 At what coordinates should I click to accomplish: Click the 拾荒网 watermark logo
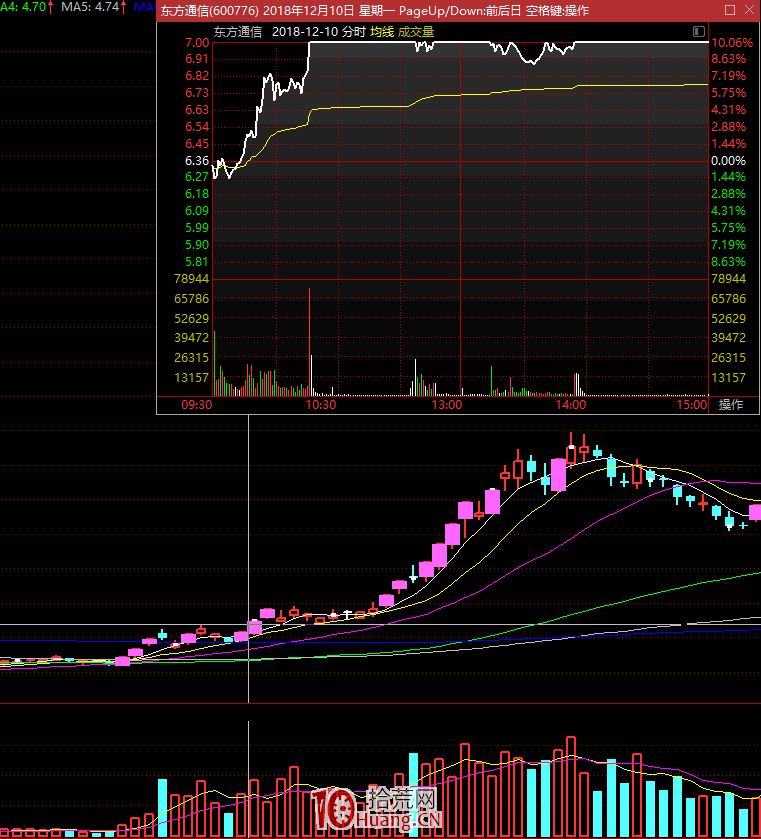pos(380,805)
